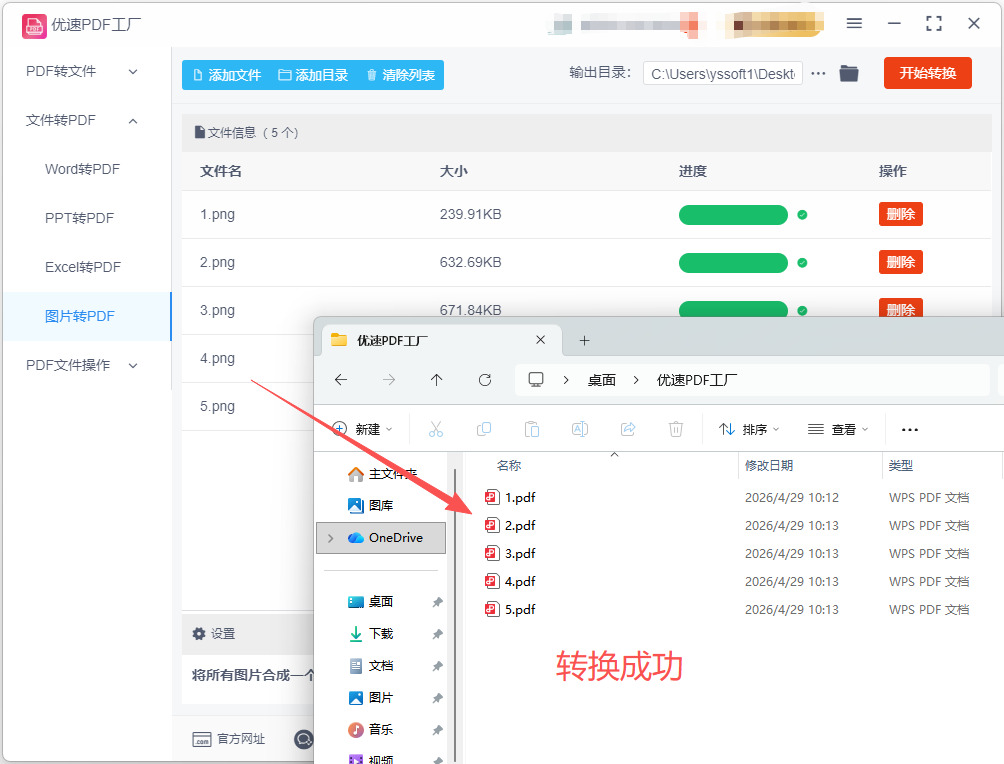The height and width of the screenshot is (764, 1004).
Task: Open the output folder icon
Action: point(849,73)
